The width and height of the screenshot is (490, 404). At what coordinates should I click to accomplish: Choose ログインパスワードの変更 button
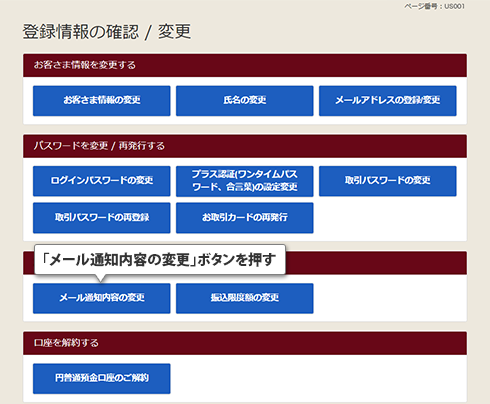point(102,181)
